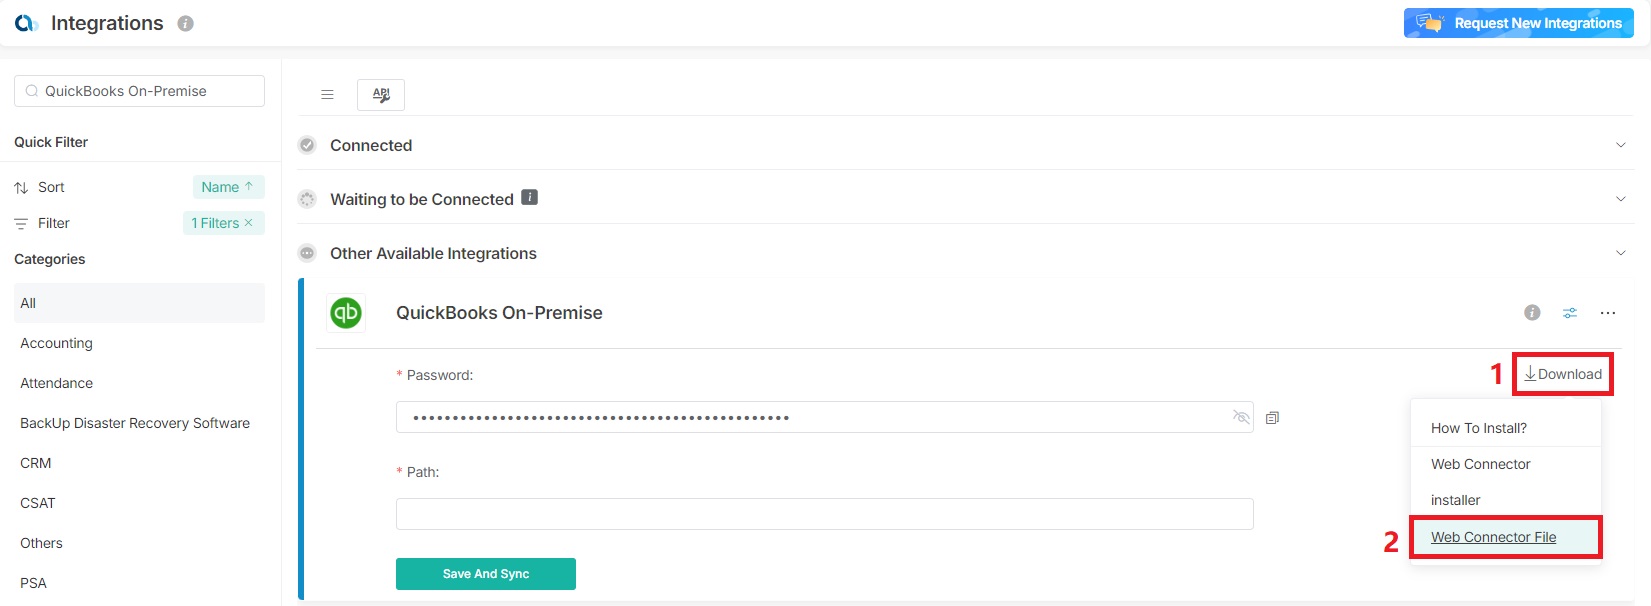Select the Accounting category
The height and width of the screenshot is (606, 1651).
tap(57, 343)
